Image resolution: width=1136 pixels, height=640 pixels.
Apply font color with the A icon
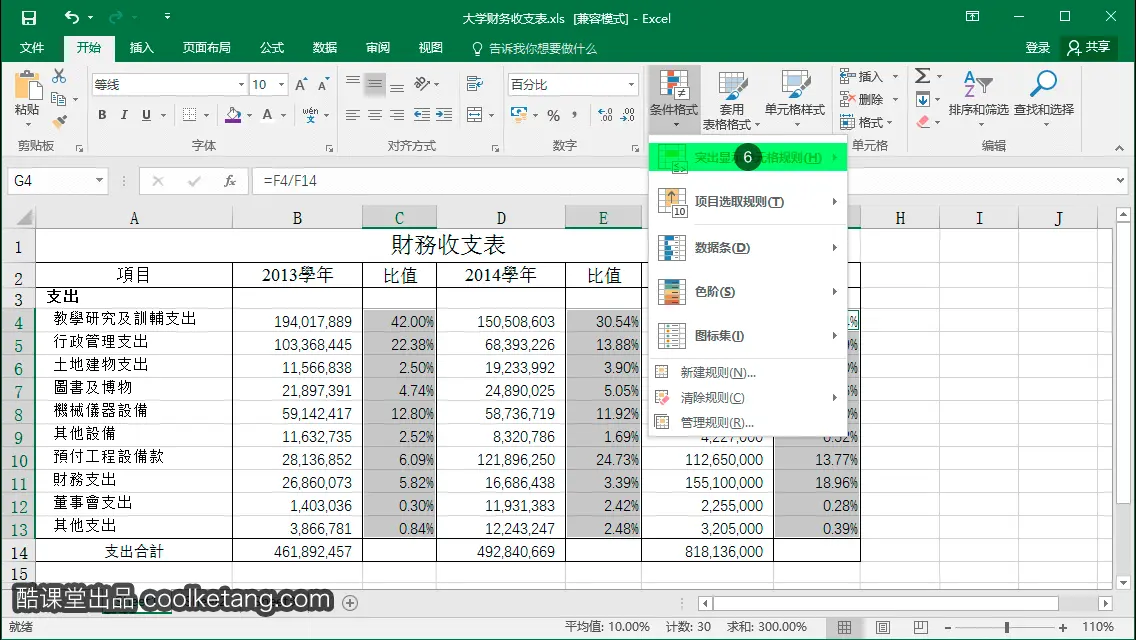267,115
